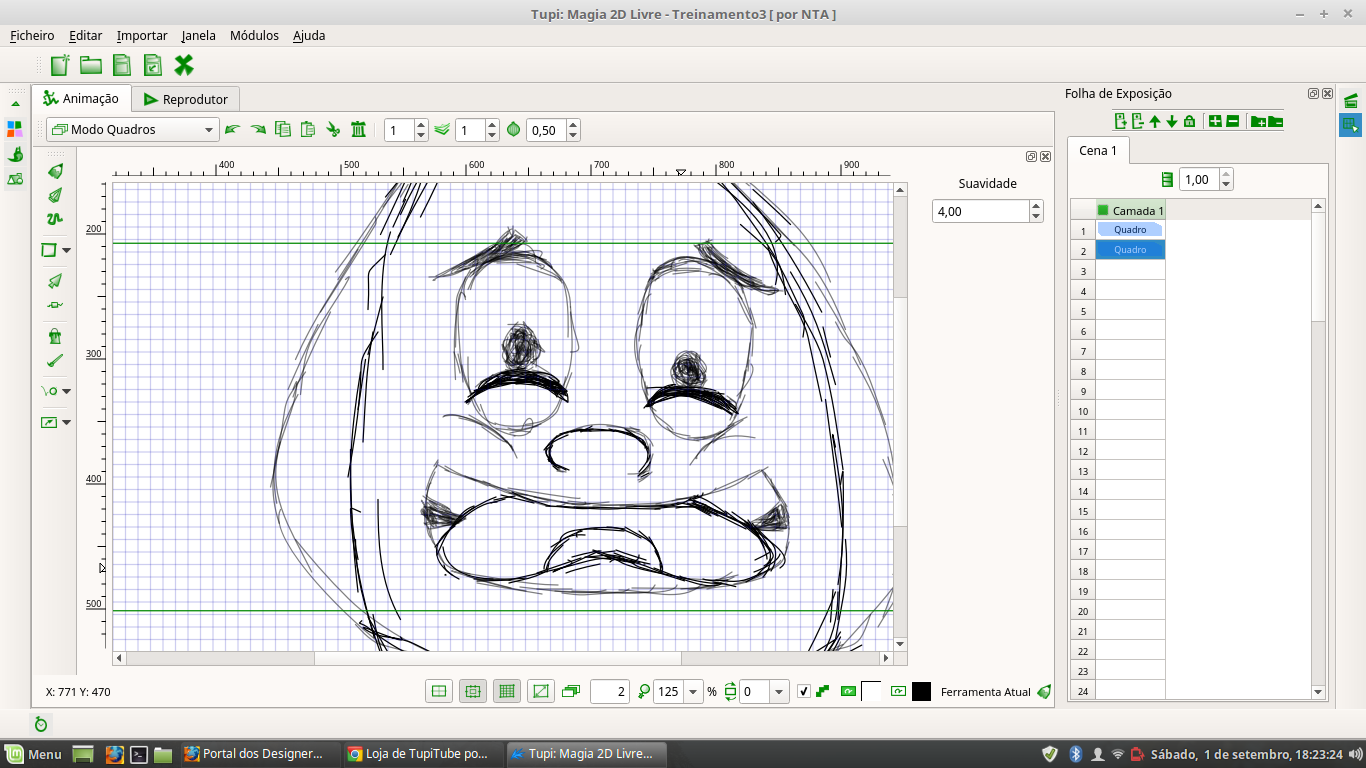Screen dimensions: 1366x768
Task: Undo the last action with the left arrow
Action: tap(232, 129)
